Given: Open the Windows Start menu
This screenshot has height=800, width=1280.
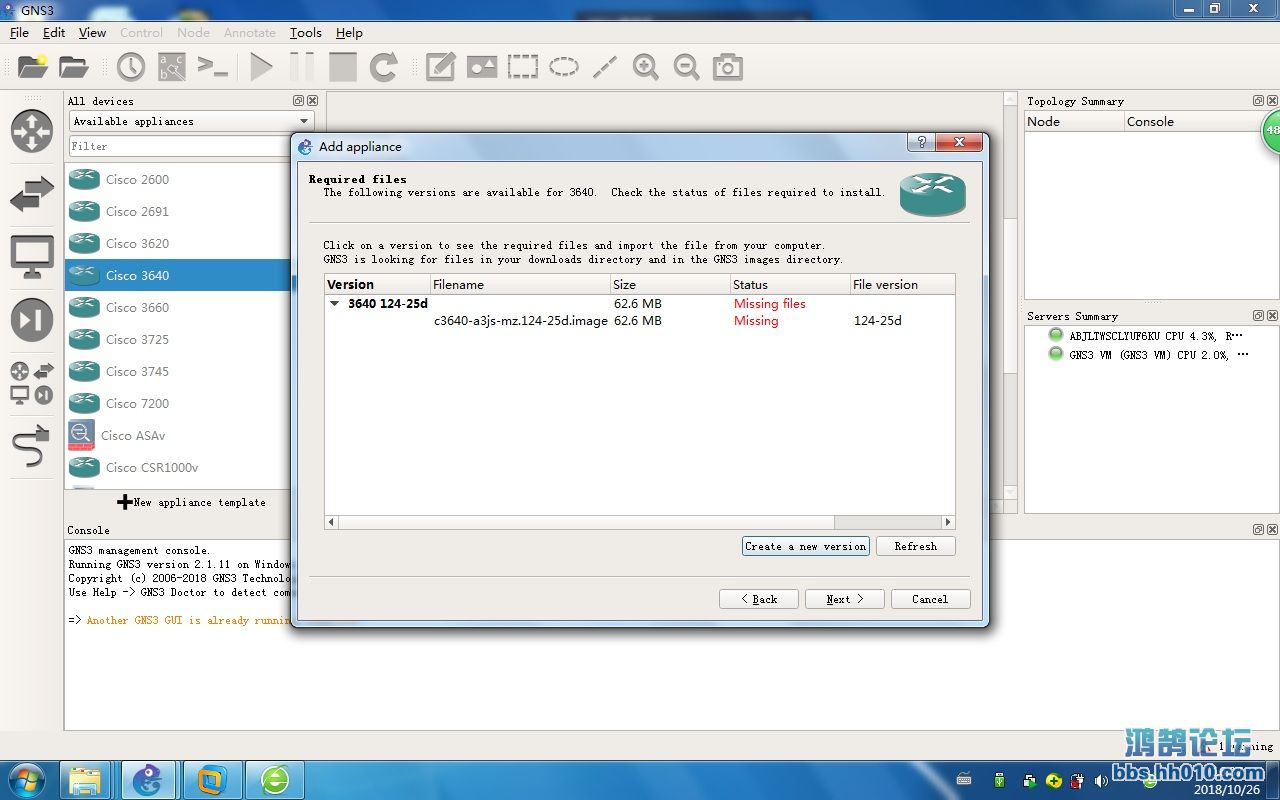Looking at the screenshot, I should [26, 780].
